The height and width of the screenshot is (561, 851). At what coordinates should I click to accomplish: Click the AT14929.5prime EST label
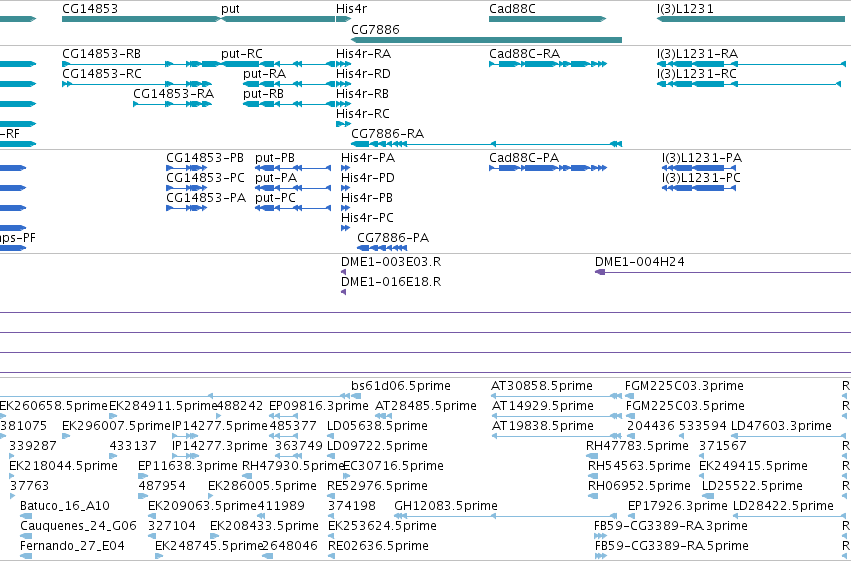[x=543, y=406]
